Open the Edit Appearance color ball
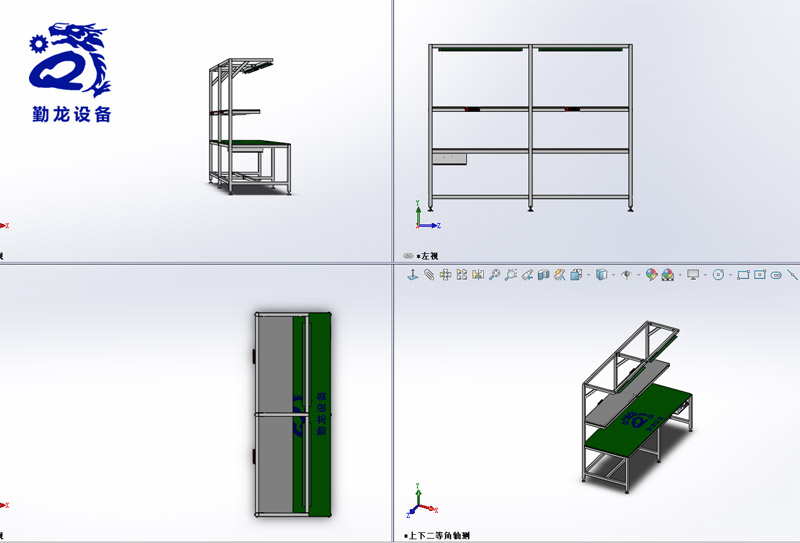 (651, 274)
